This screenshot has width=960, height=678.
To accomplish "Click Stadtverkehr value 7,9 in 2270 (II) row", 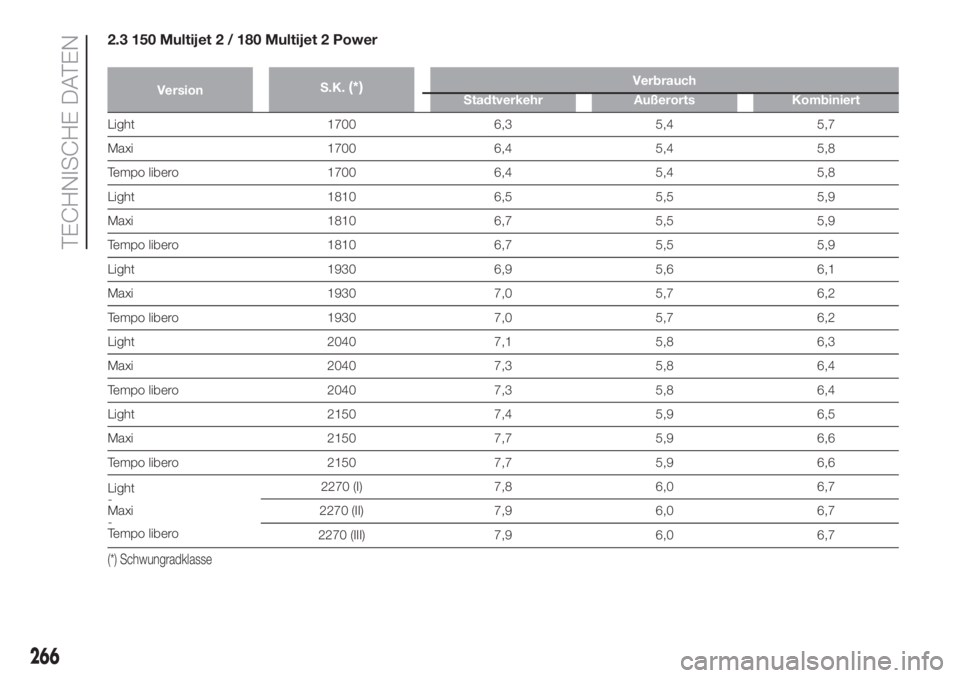I will (x=503, y=511).
